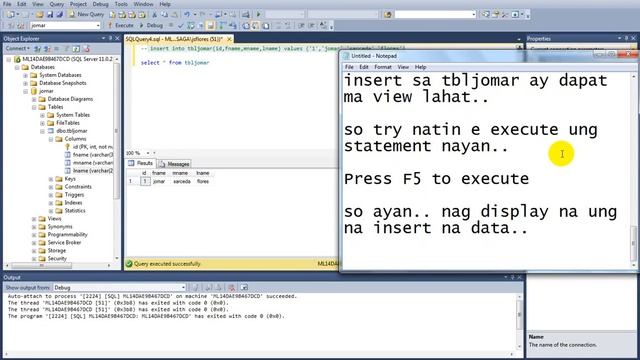The image size is (640, 360).
Task: Click the 'jomar' fname result cell
Action: pyautogui.click(x=159, y=181)
